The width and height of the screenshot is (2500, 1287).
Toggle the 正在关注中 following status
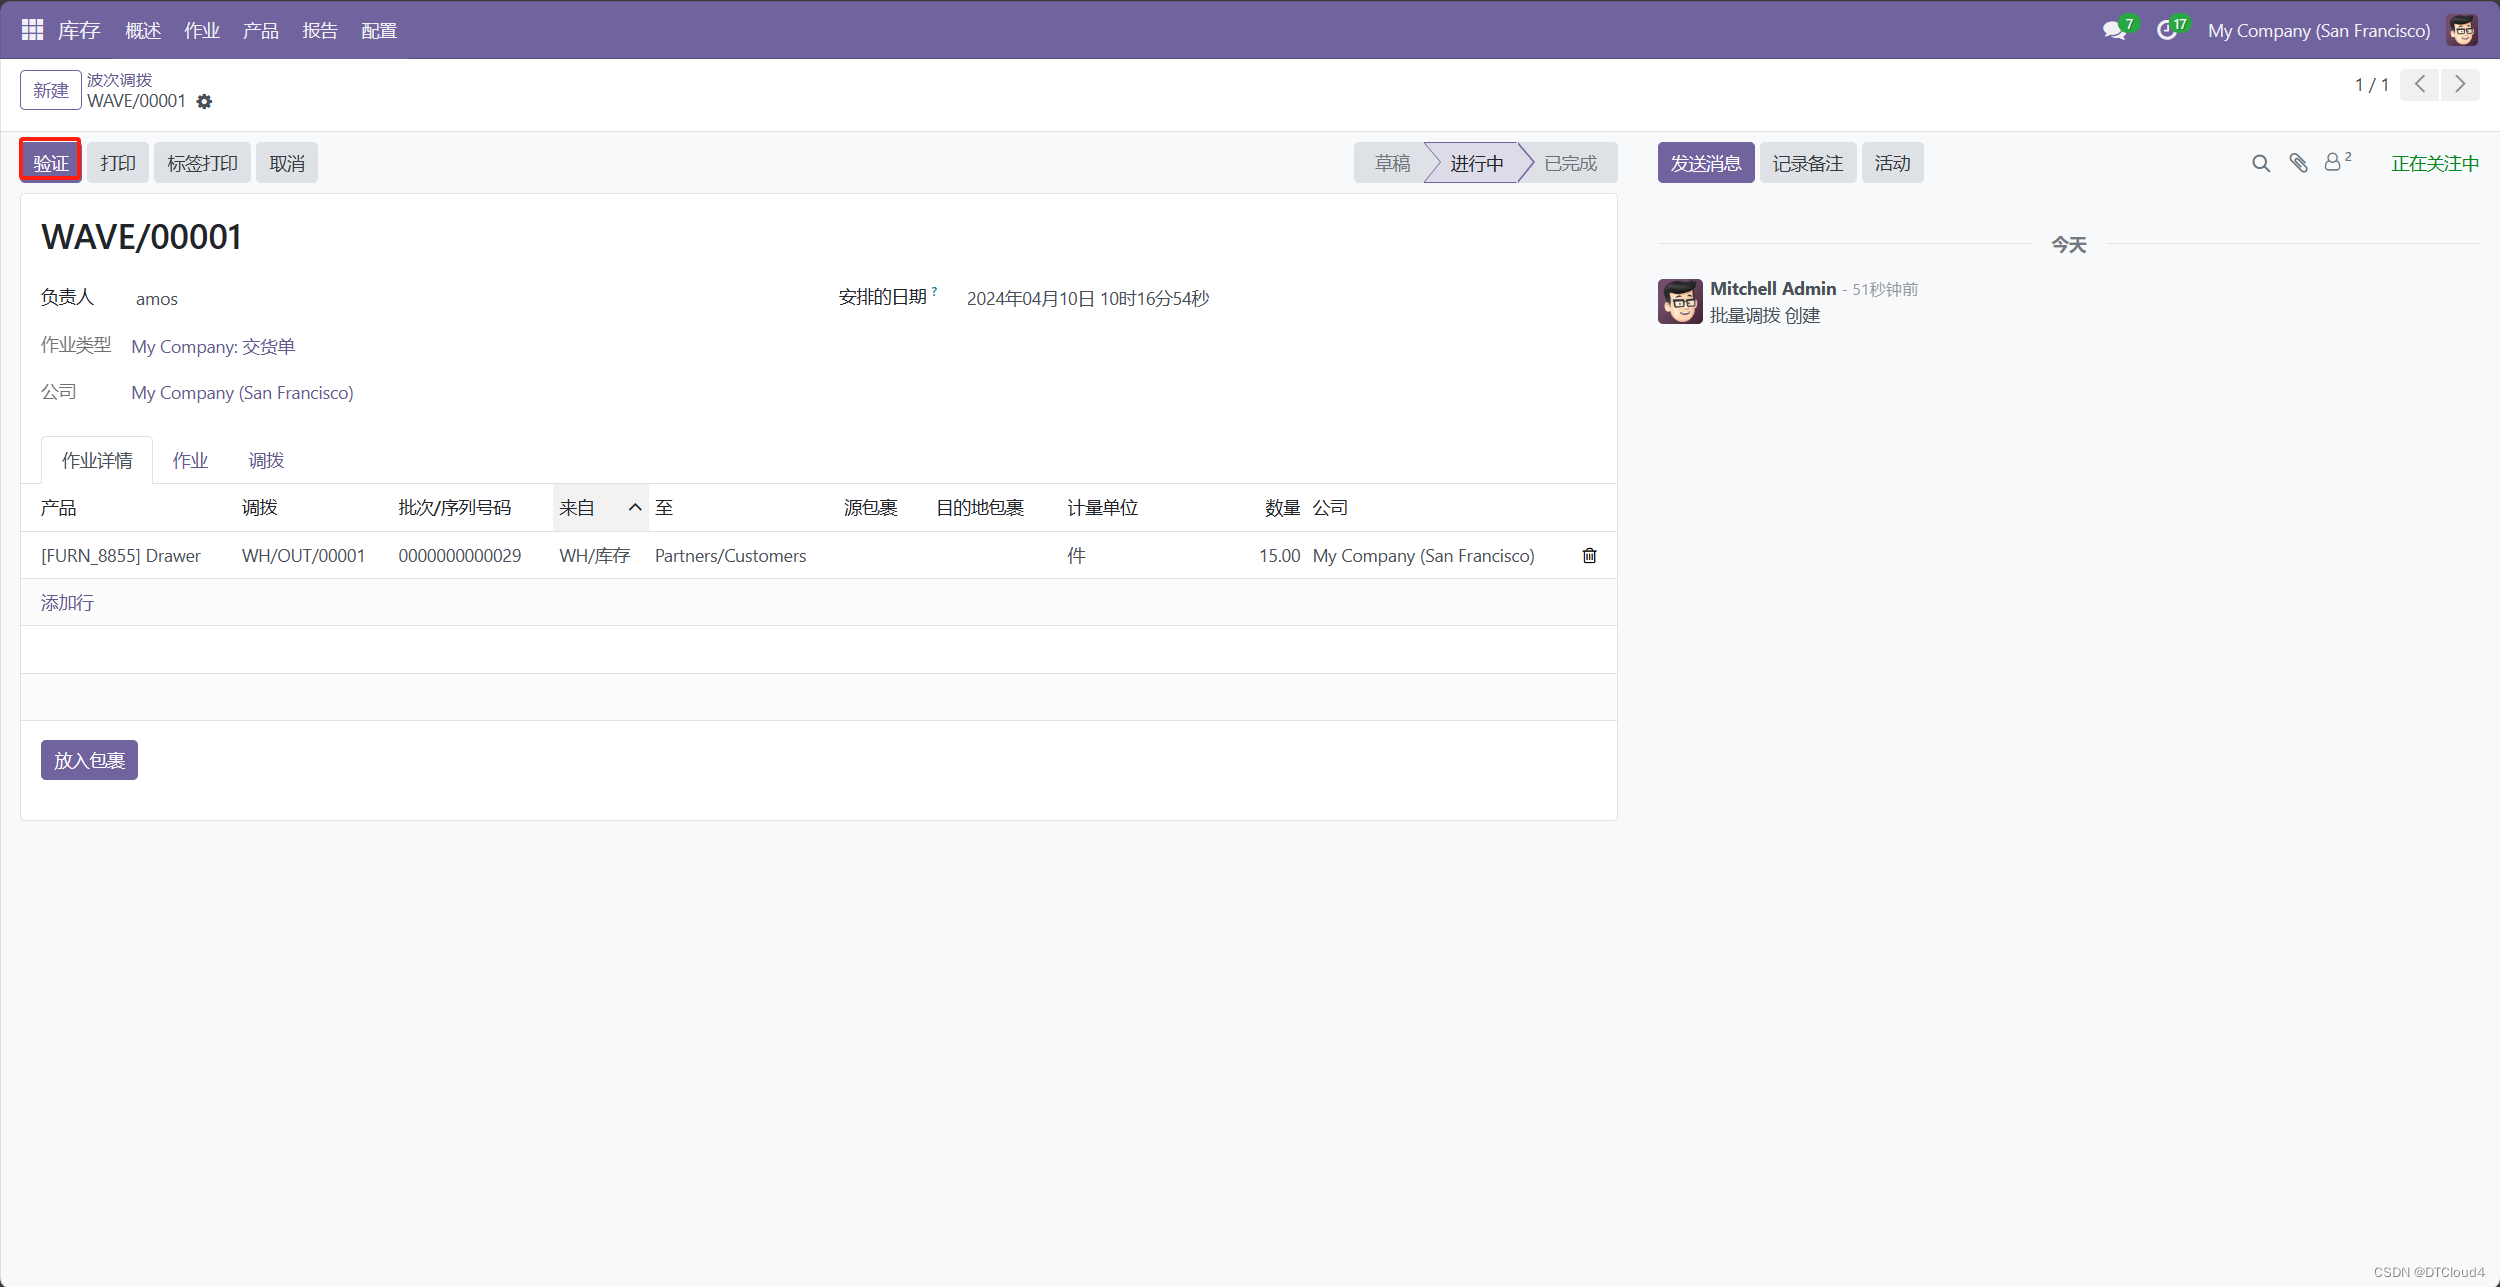point(2434,164)
